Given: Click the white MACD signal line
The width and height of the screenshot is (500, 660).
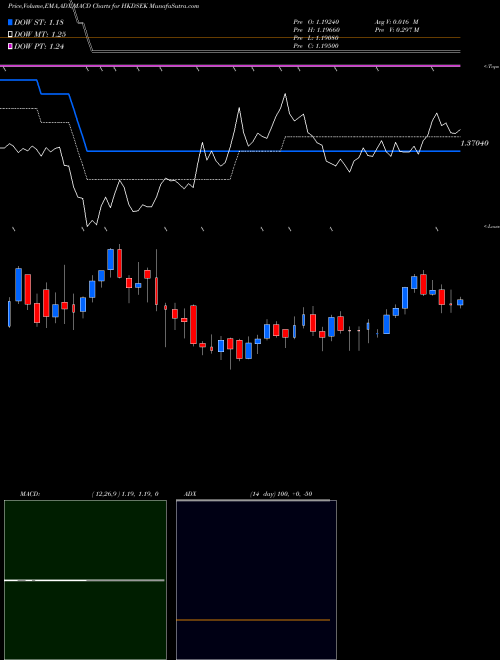Looking at the screenshot, I should point(84,580).
